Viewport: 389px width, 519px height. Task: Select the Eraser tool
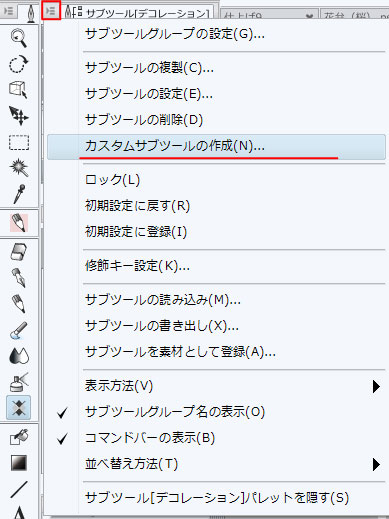click(x=19, y=251)
